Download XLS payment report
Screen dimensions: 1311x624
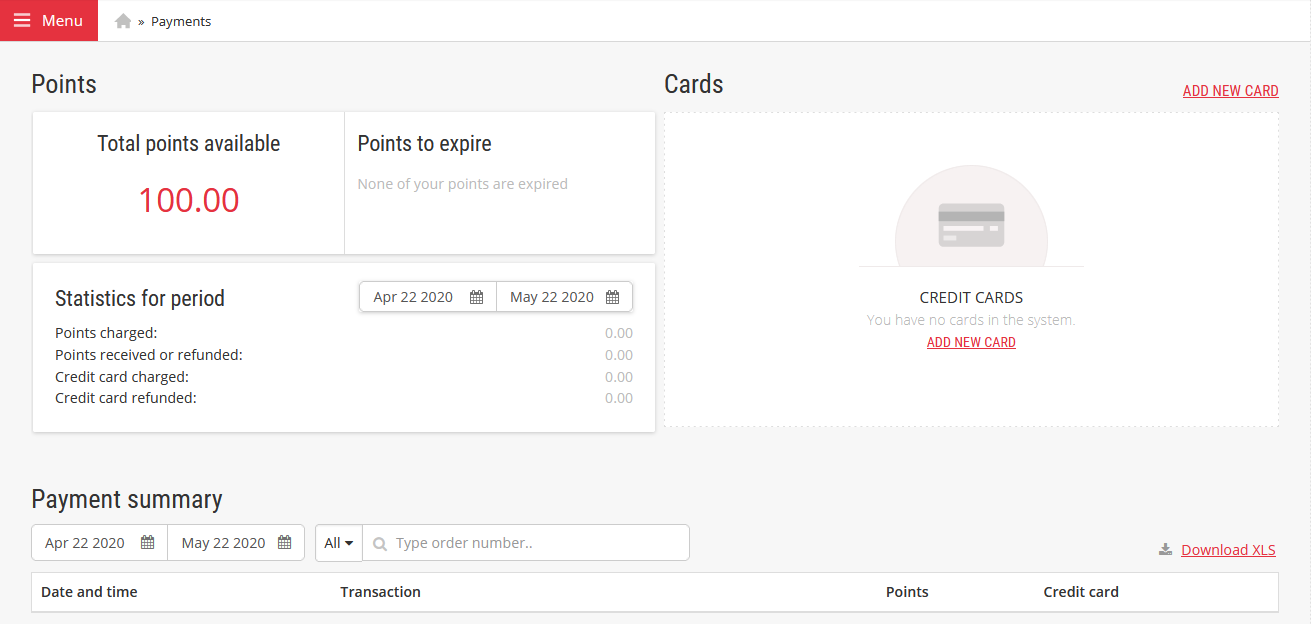(x=1228, y=550)
